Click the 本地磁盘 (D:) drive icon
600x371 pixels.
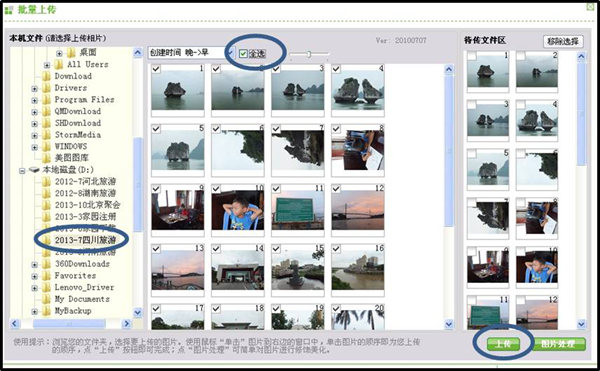click(34, 169)
